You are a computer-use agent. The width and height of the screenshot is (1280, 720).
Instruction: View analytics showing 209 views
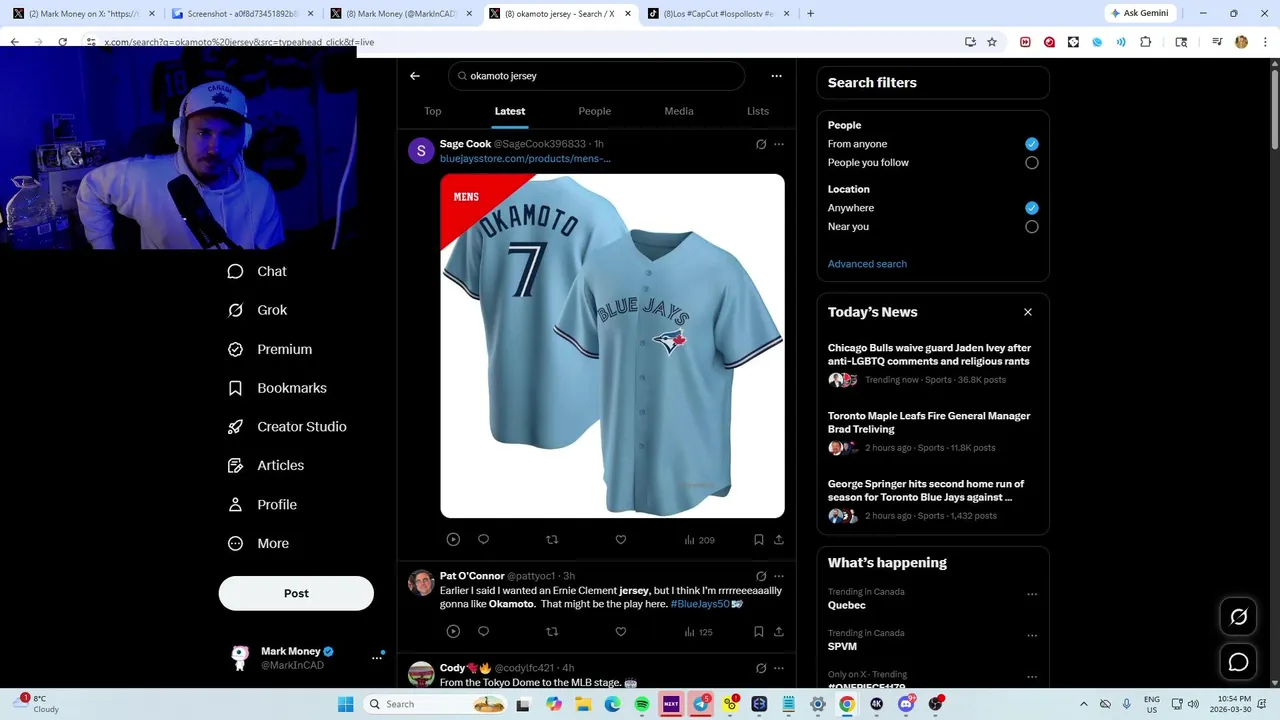699,540
